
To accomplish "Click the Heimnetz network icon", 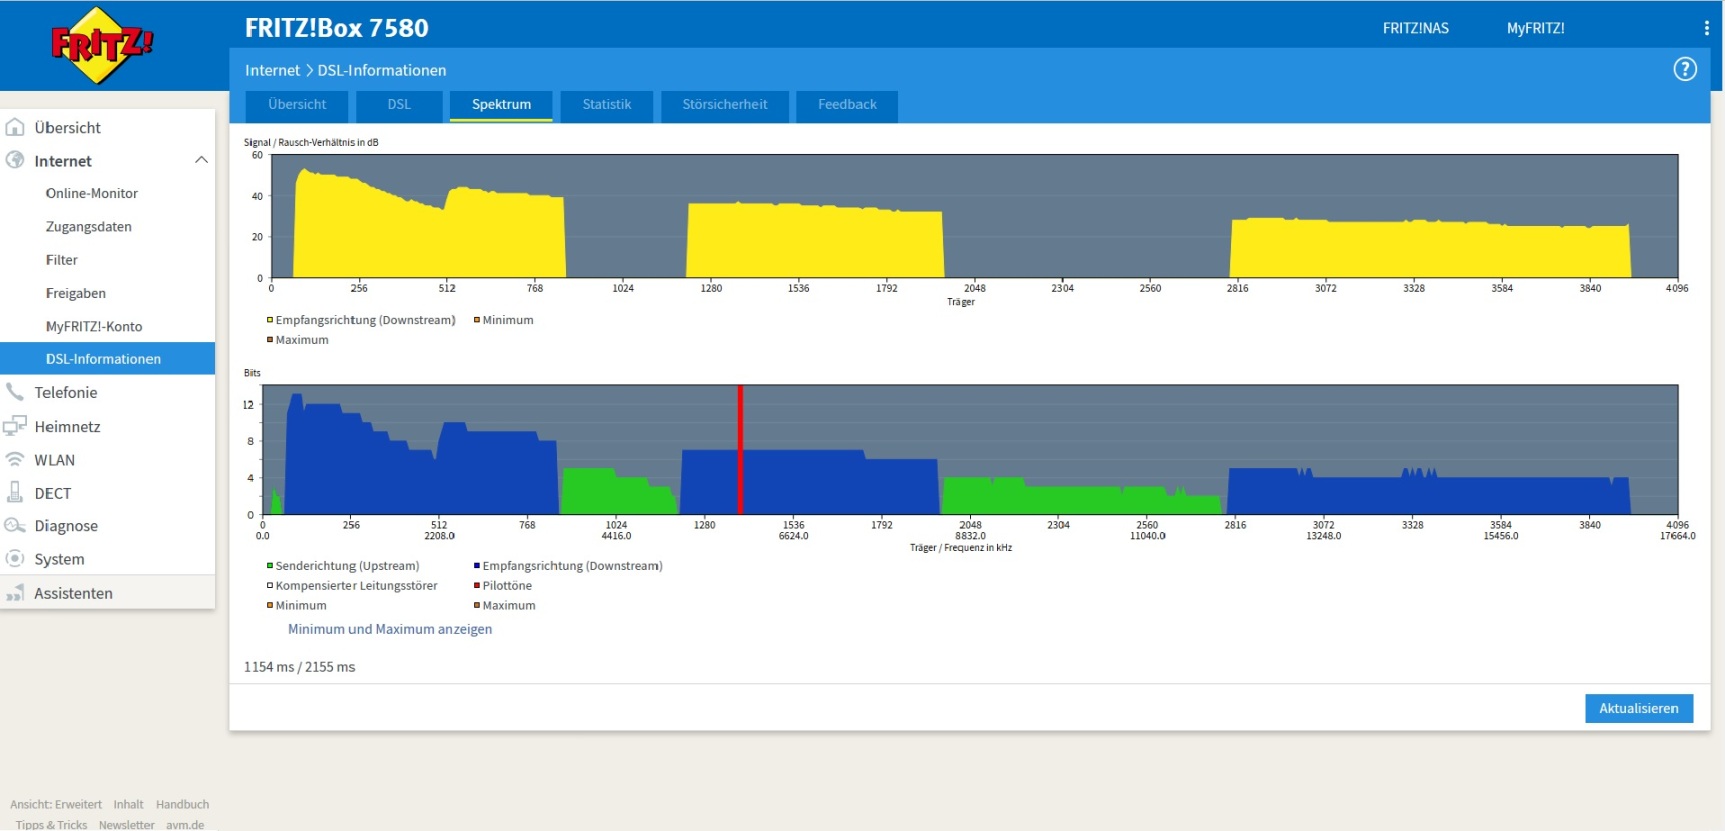I will click(15, 426).
